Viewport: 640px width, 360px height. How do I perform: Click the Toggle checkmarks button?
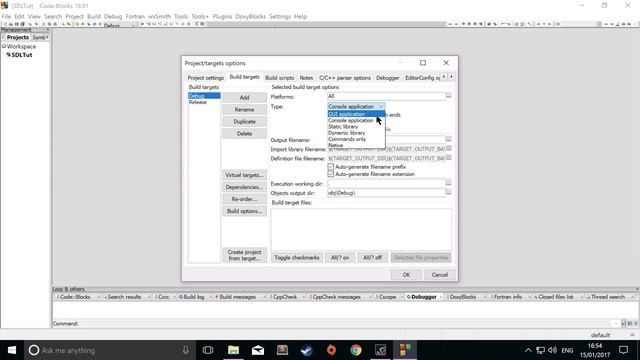[x=296, y=258]
